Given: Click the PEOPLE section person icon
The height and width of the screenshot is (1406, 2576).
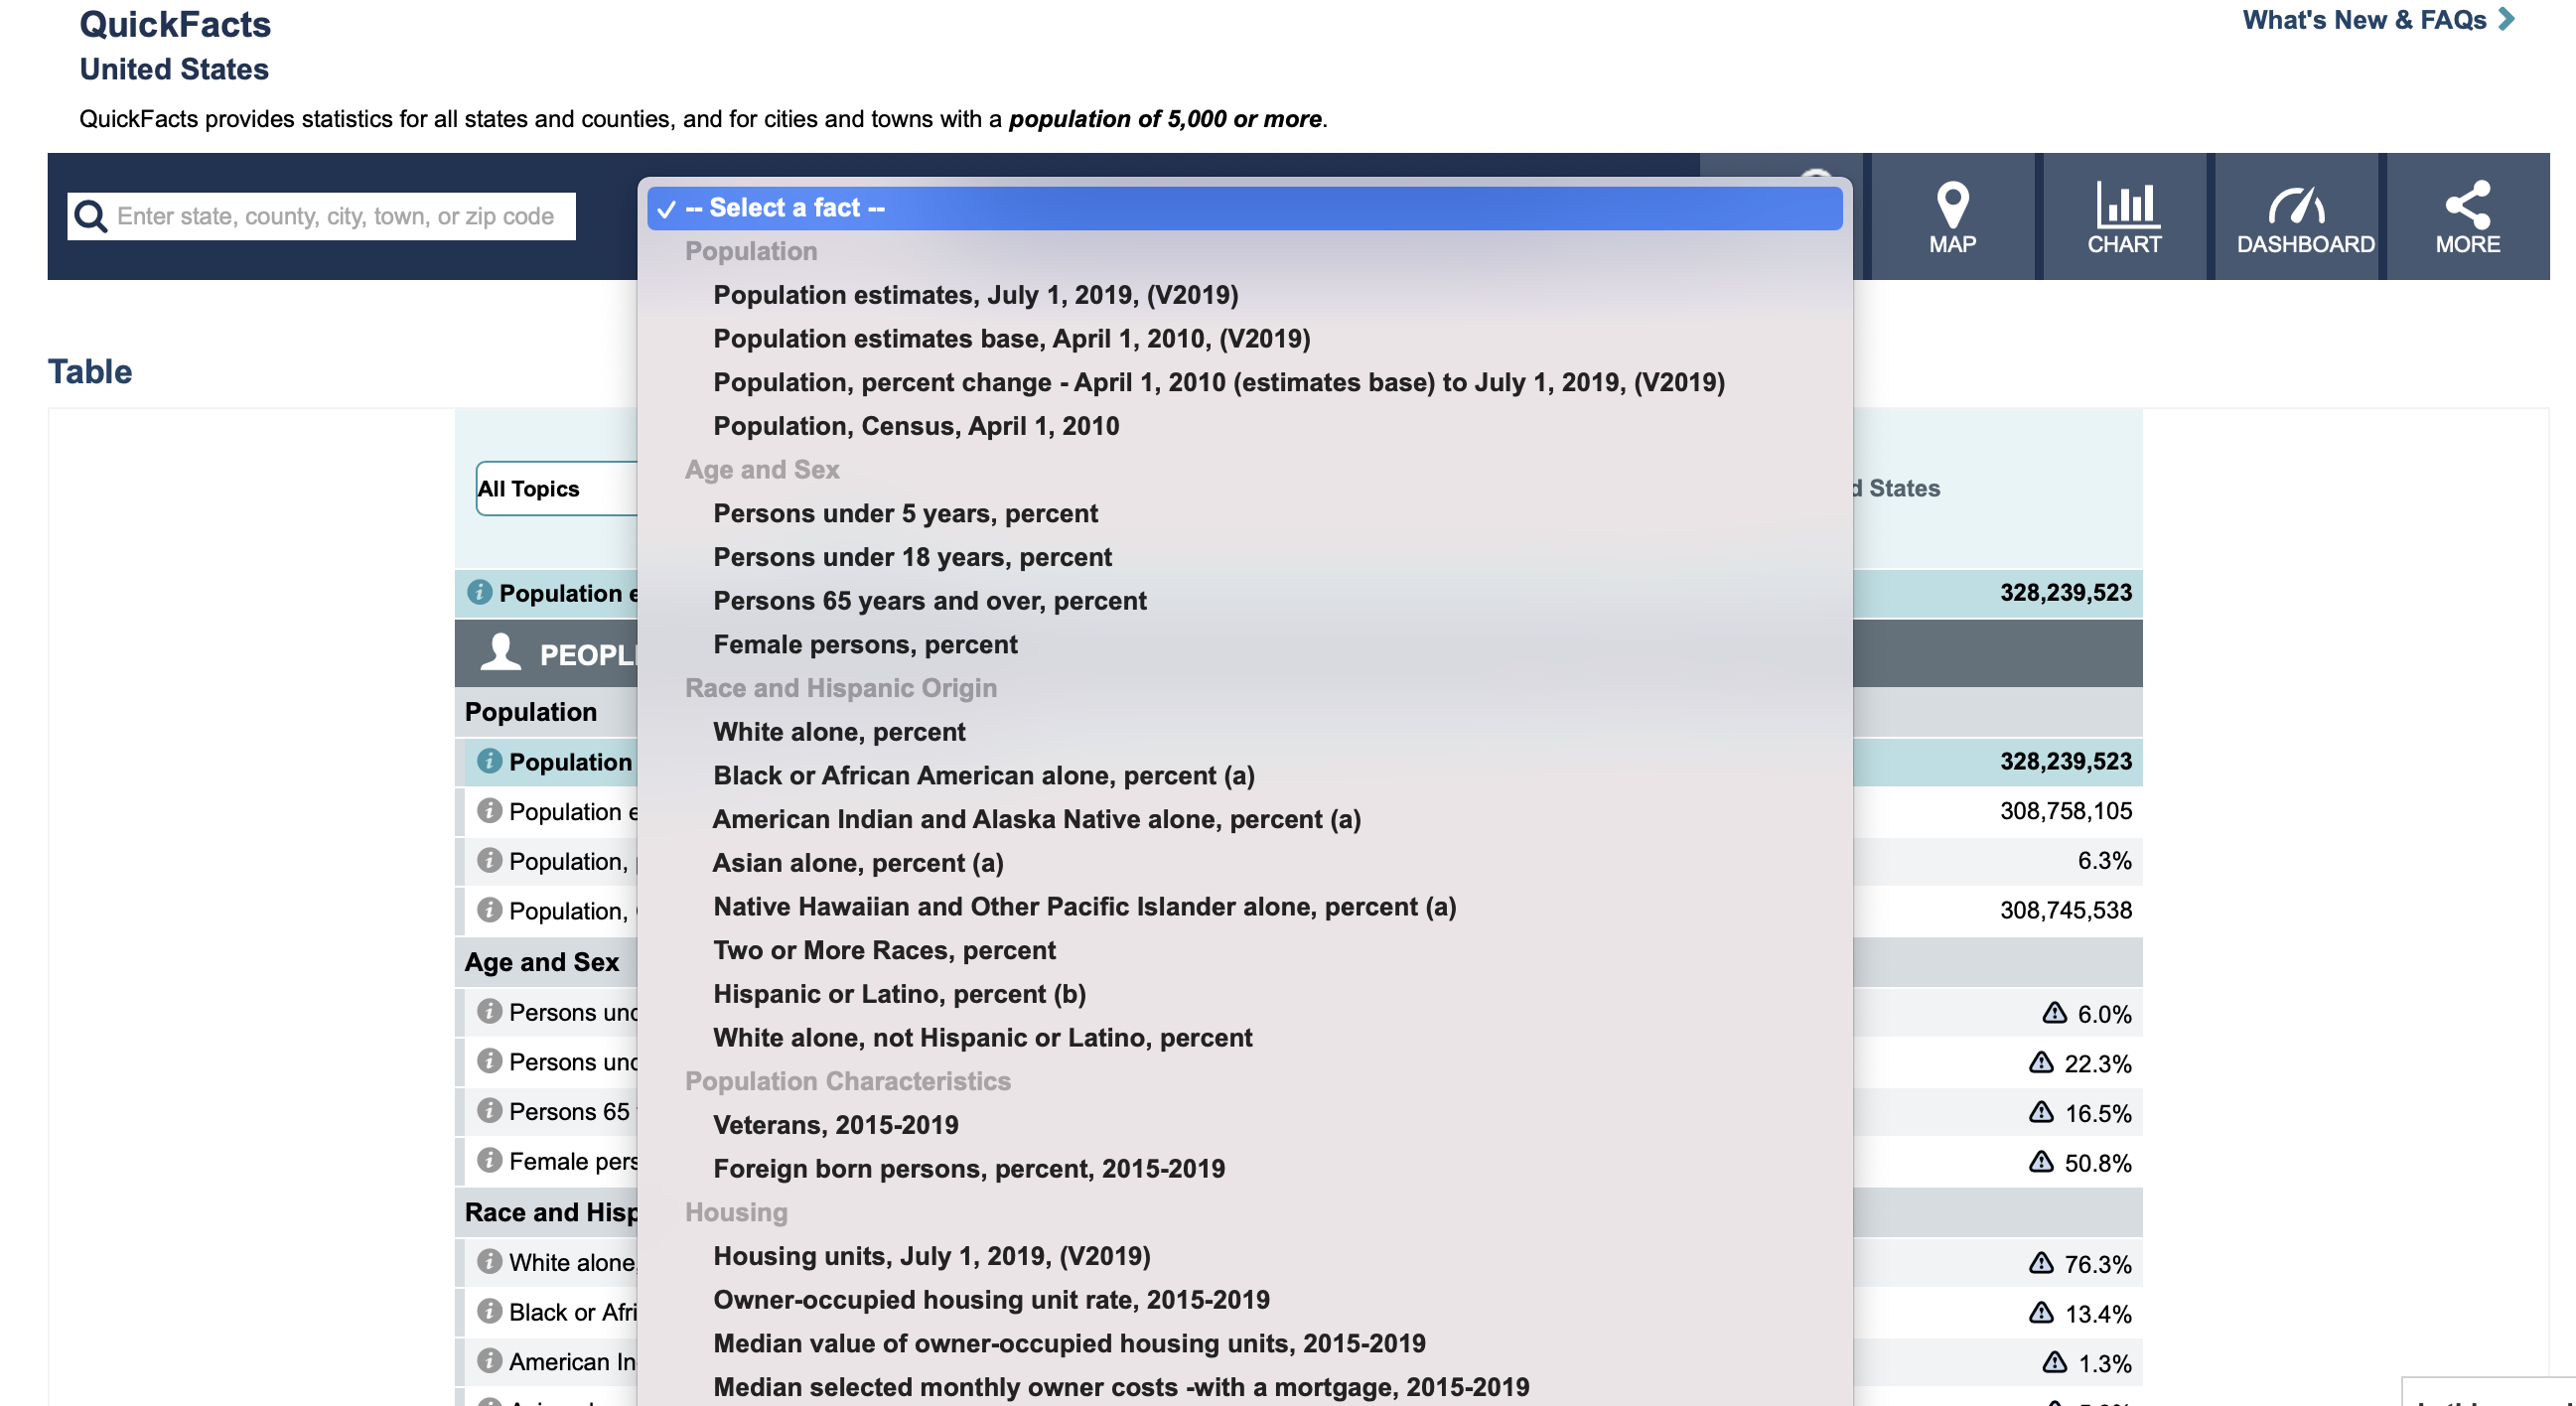Looking at the screenshot, I should 501,652.
